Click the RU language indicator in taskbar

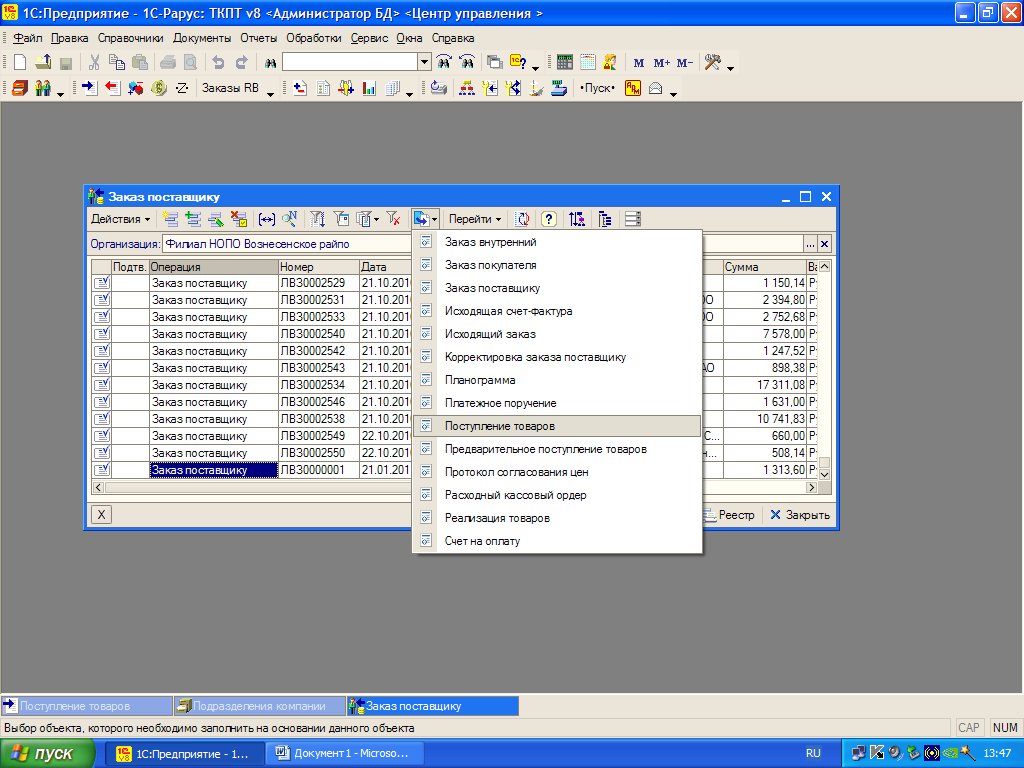point(813,754)
